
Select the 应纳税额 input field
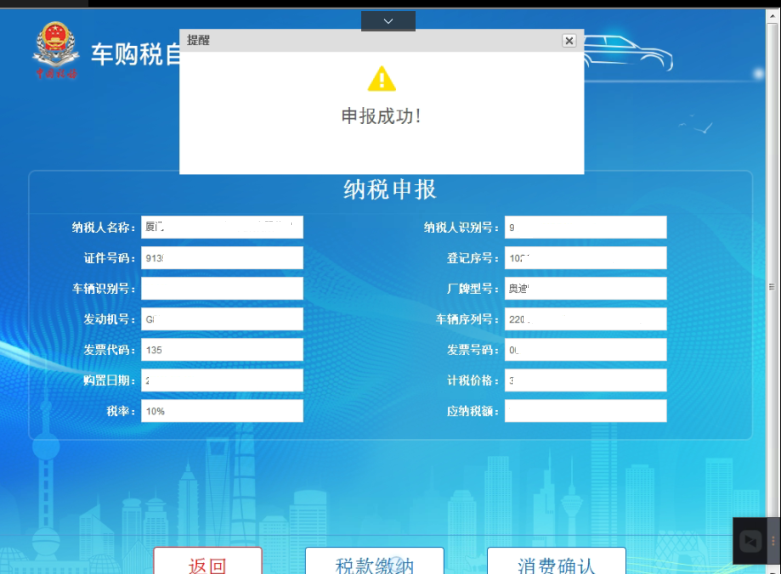[586, 411]
